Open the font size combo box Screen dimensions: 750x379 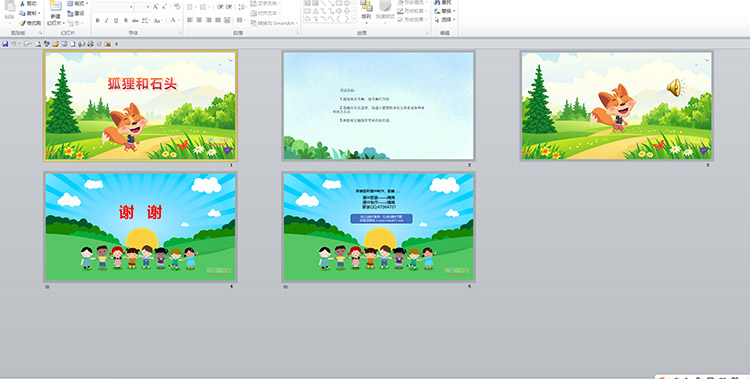(x=143, y=7)
